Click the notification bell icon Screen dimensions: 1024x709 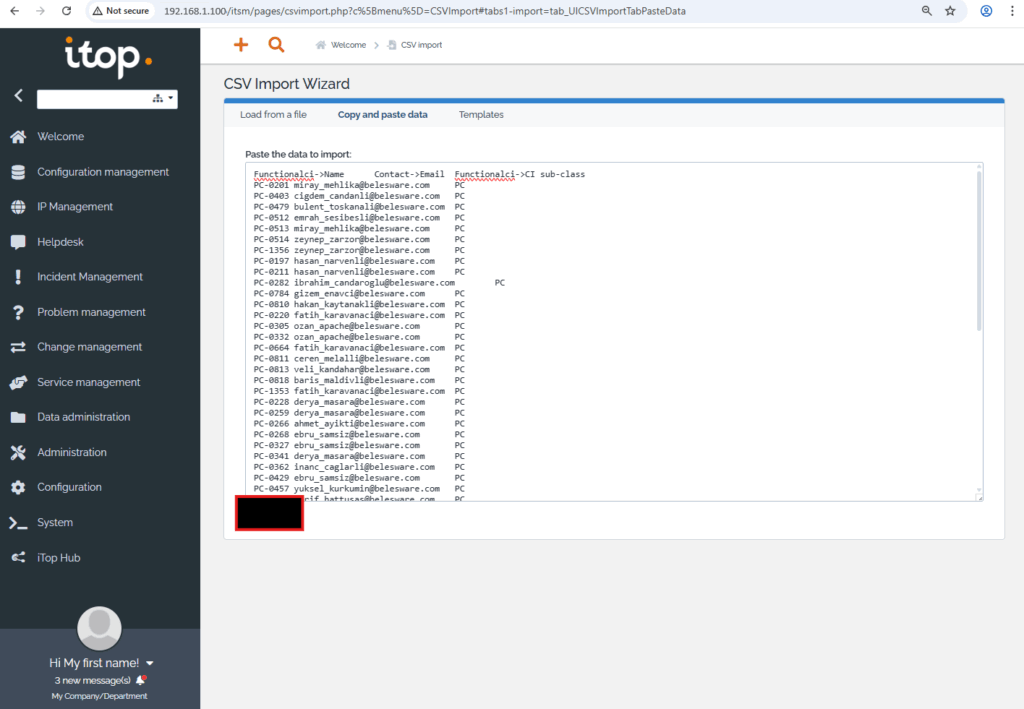coord(141,680)
